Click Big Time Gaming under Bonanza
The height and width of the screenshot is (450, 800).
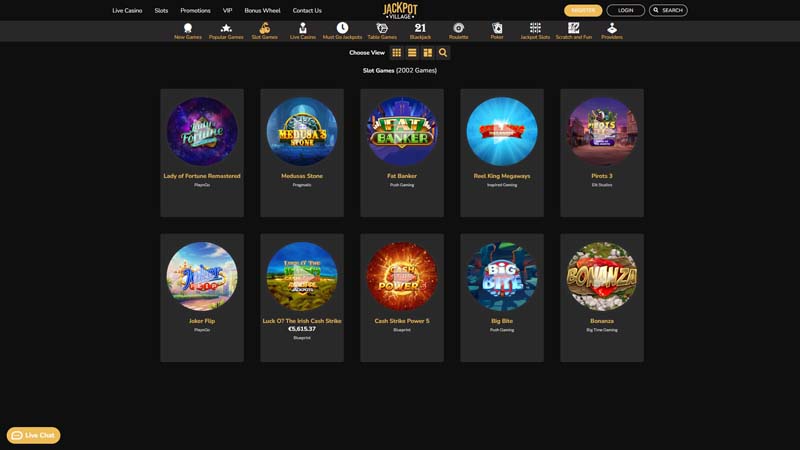pyautogui.click(x=602, y=330)
